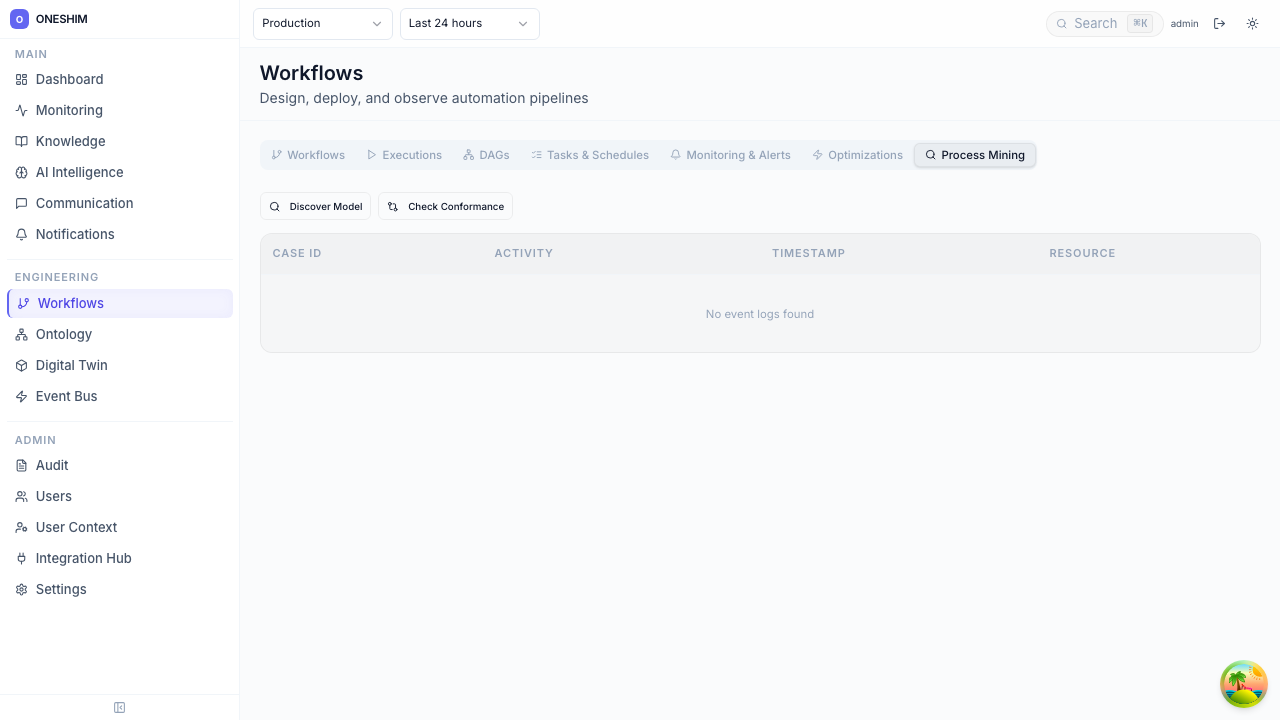Open AI Intelligence
The height and width of the screenshot is (720, 1280).
[x=79, y=172]
